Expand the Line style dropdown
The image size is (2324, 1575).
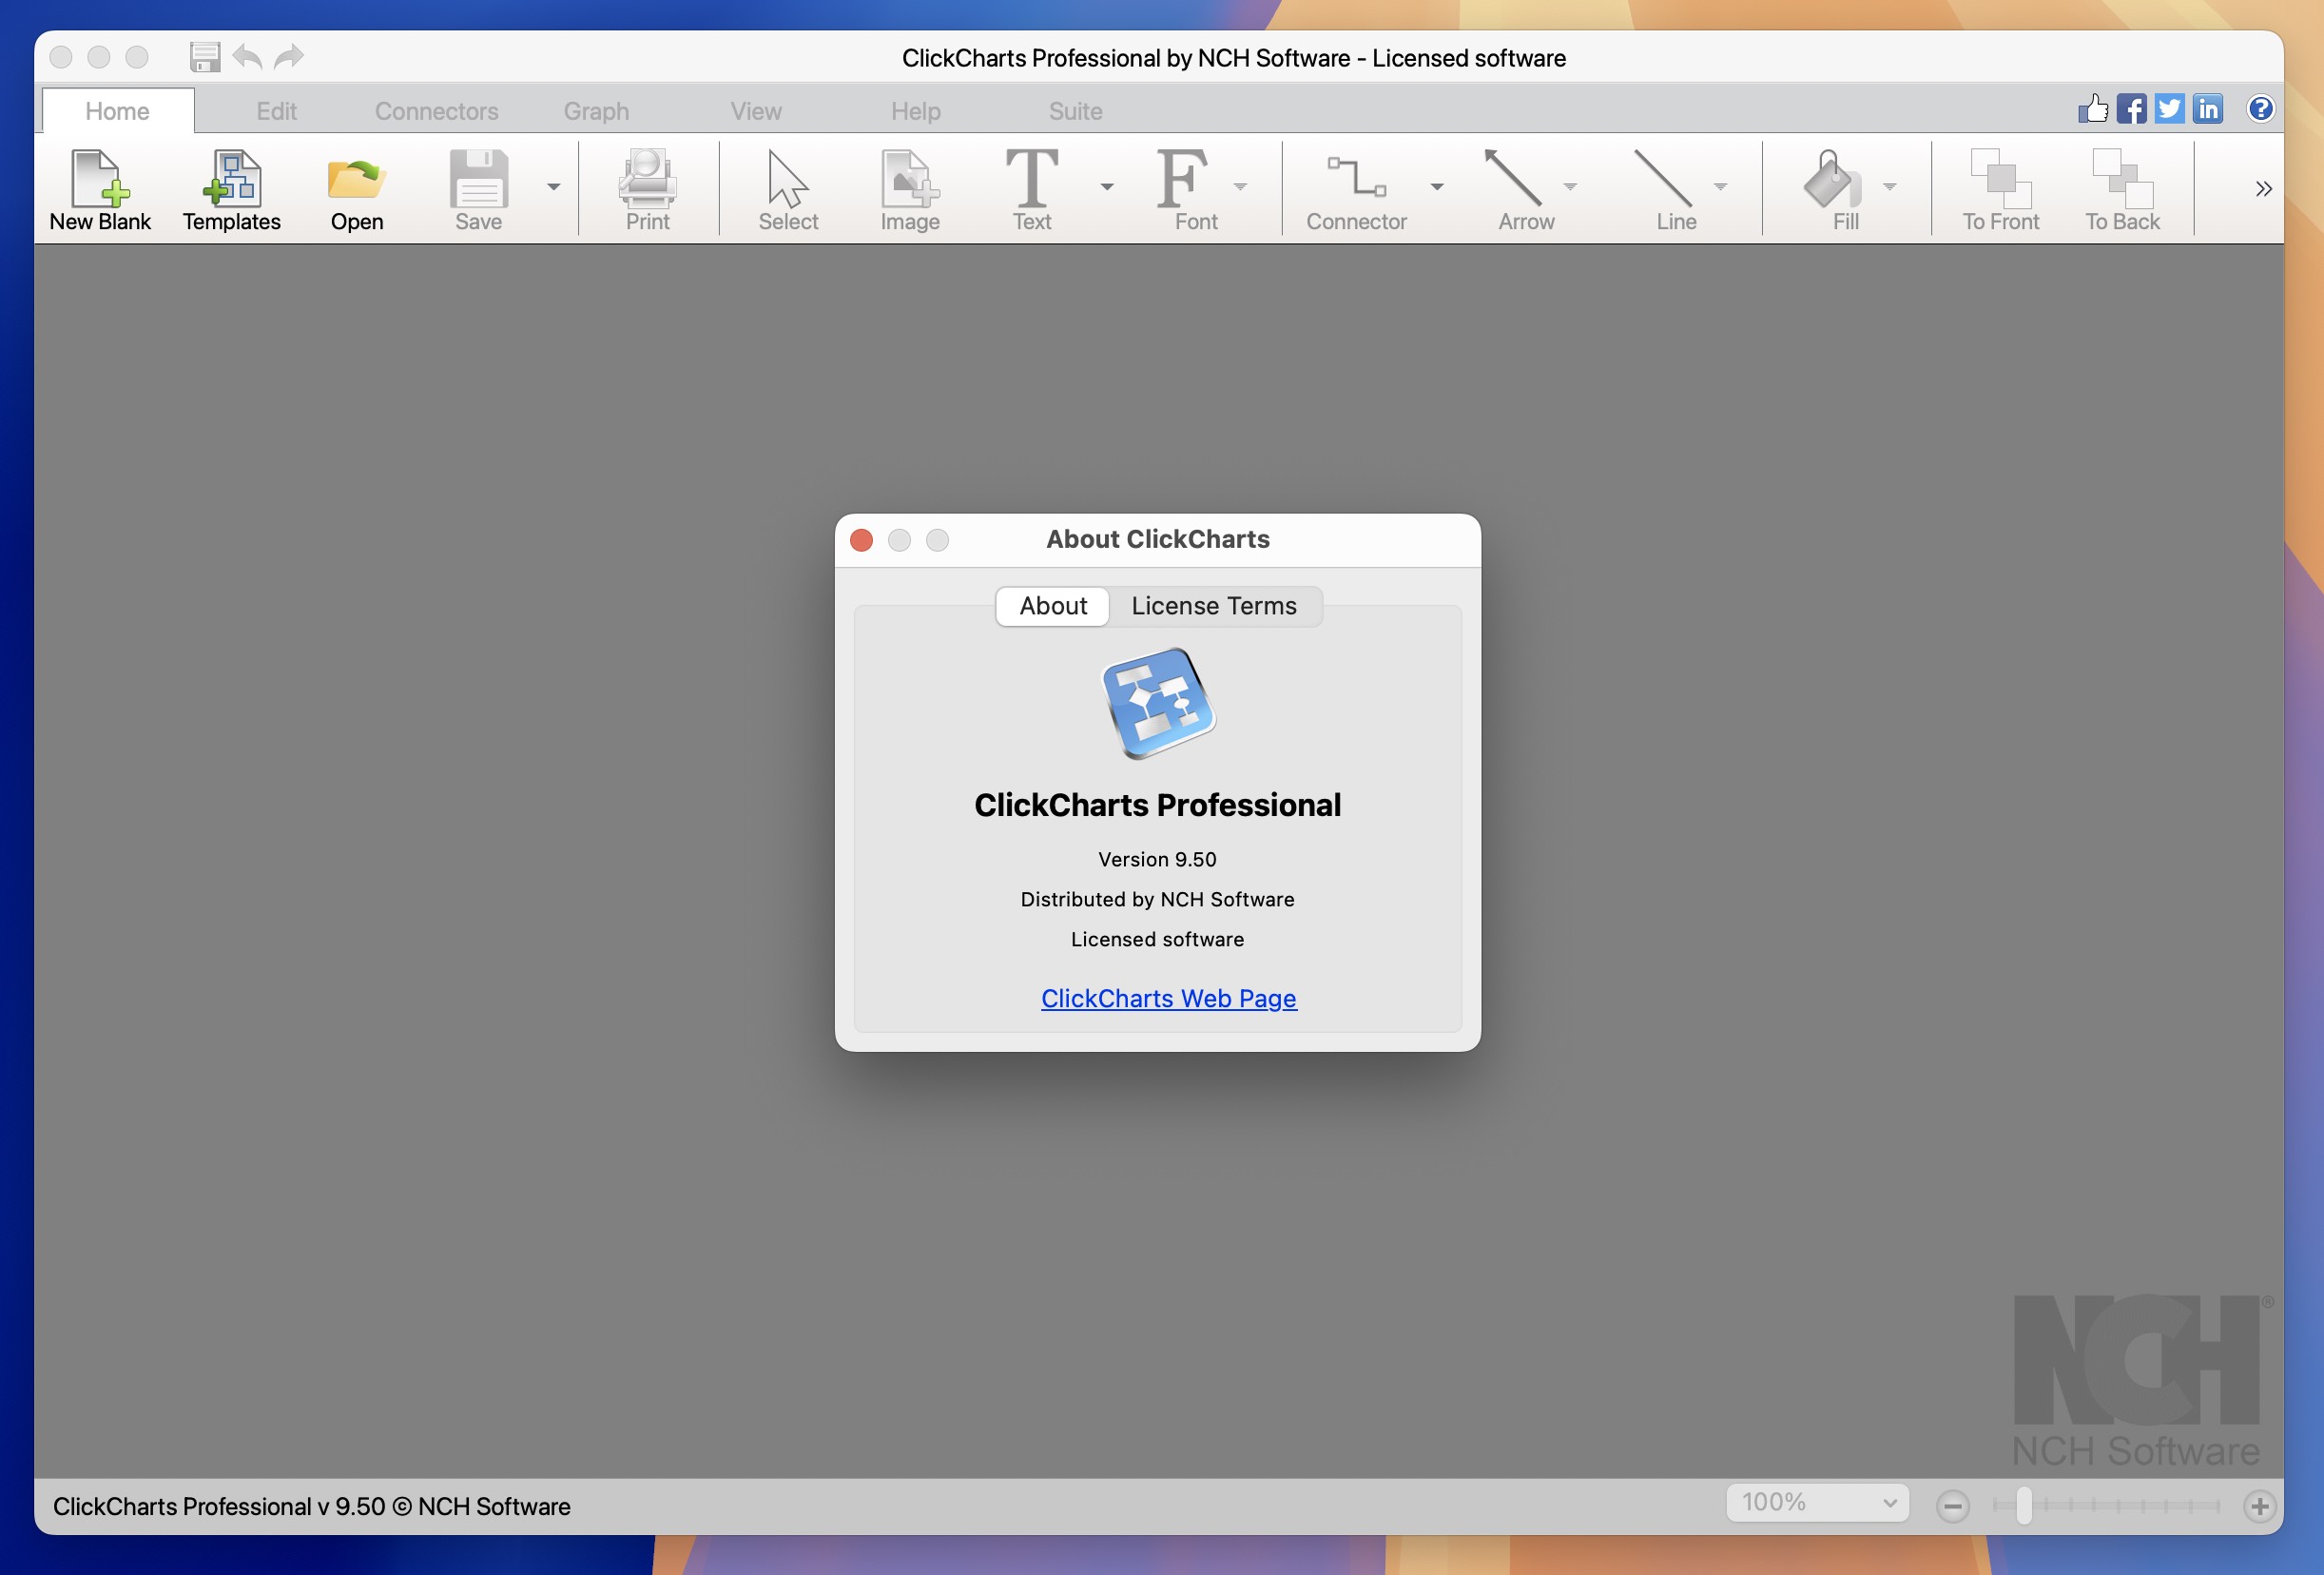pos(1720,187)
